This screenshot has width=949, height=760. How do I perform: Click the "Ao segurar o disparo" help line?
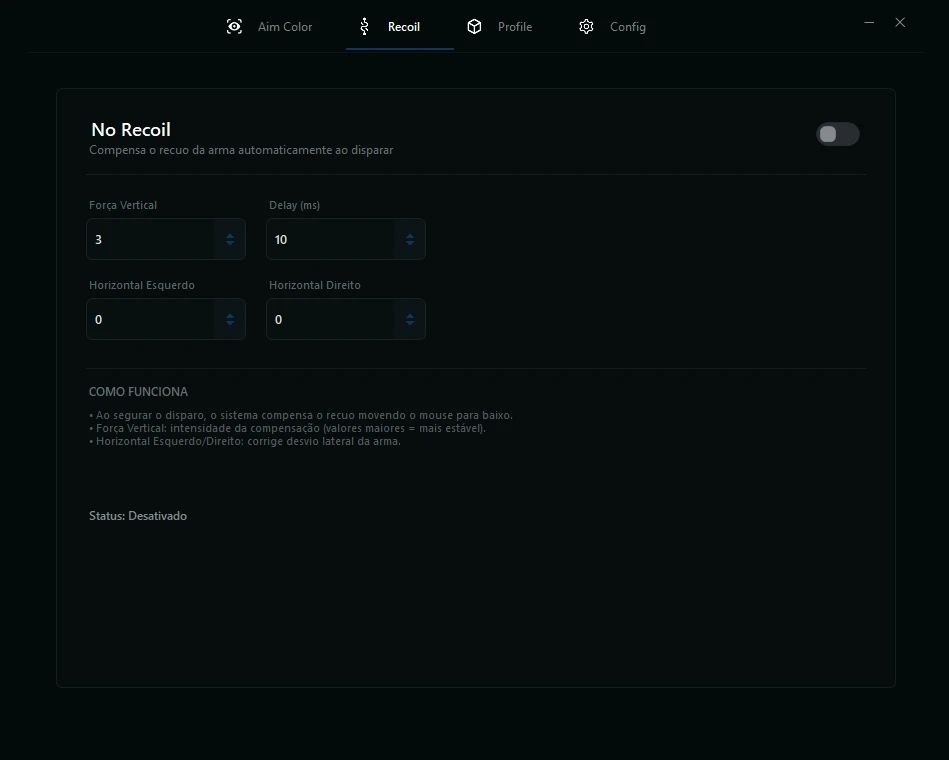pos(301,415)
